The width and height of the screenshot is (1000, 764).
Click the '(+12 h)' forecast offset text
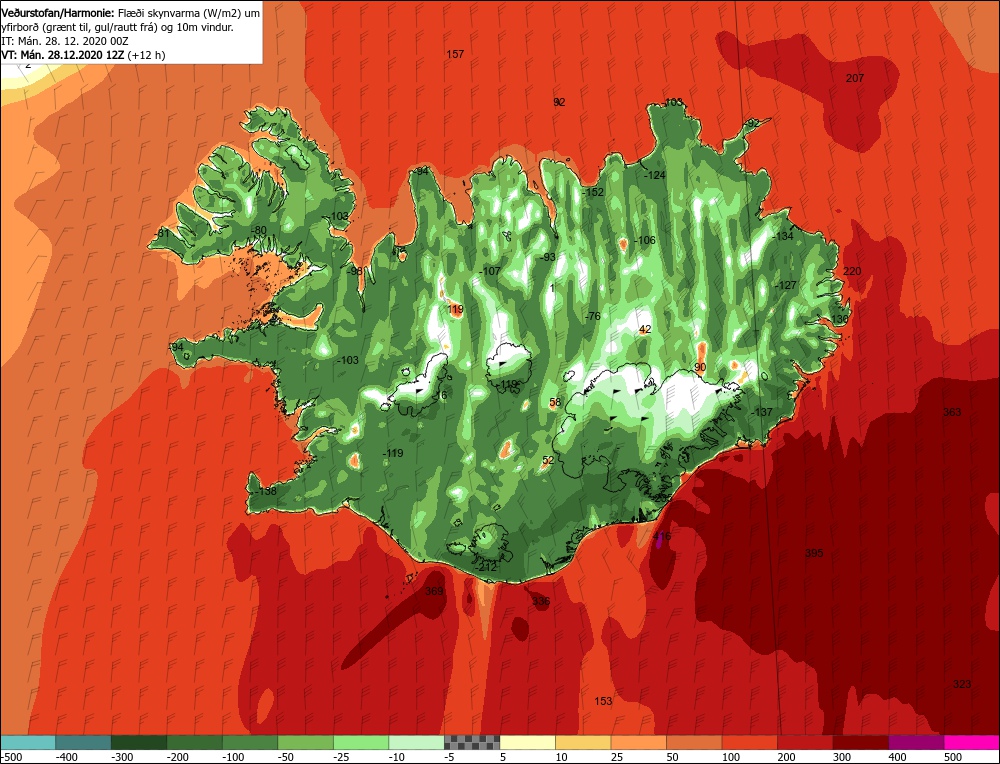pyautogui.click(x=146, y=55)
